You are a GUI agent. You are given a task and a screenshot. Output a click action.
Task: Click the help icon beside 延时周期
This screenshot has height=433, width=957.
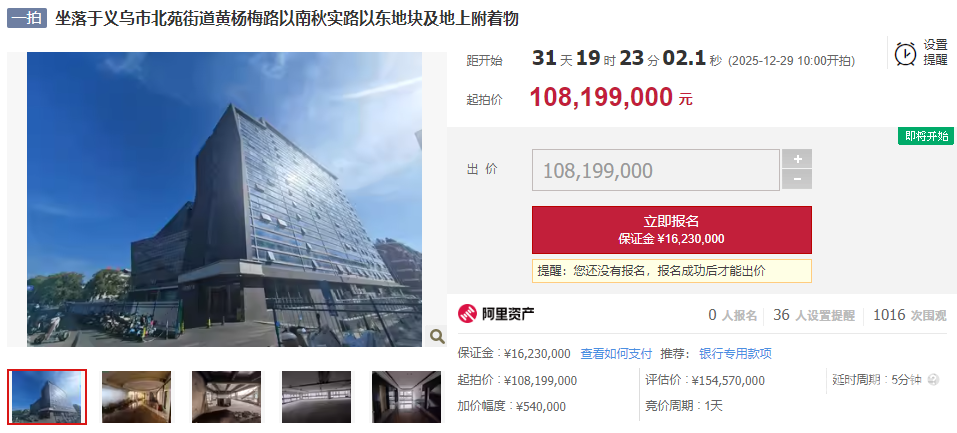tap(933, 380)
